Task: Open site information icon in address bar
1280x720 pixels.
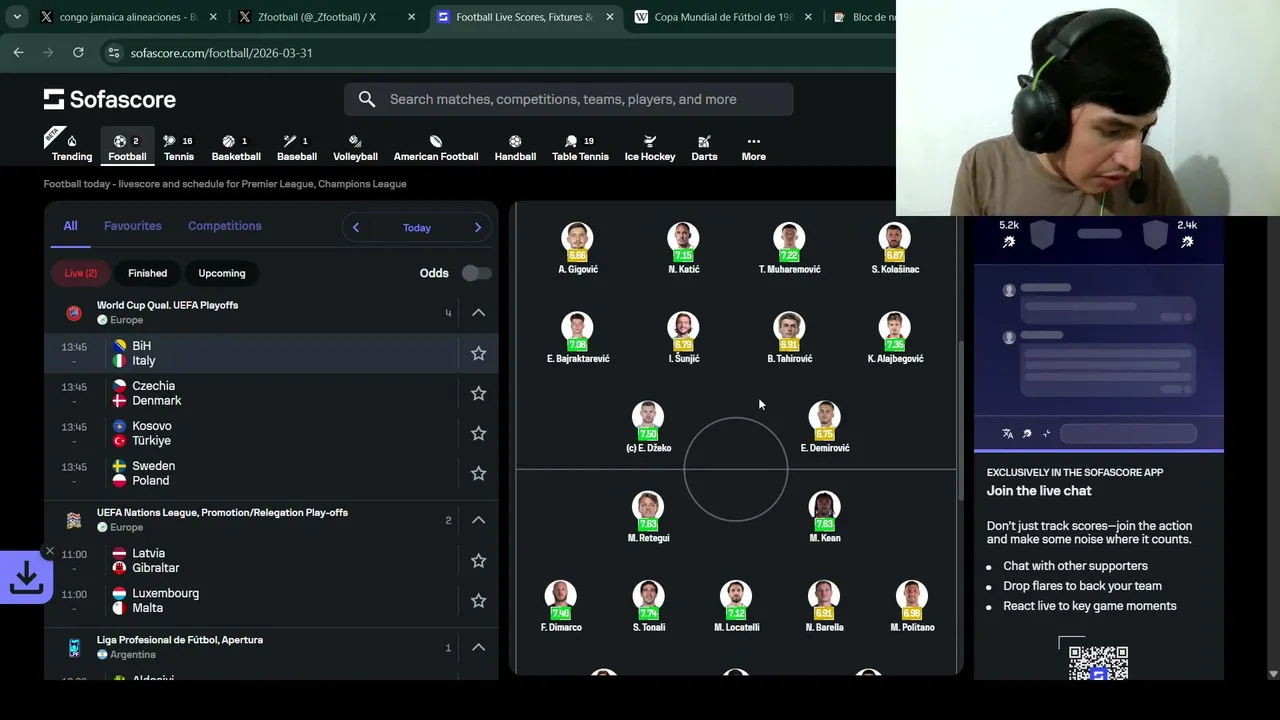Action: coord(113,52)
